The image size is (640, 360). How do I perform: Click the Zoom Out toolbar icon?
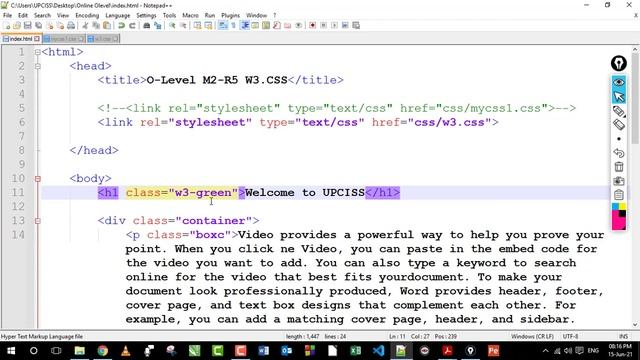(x=183, y=25)
